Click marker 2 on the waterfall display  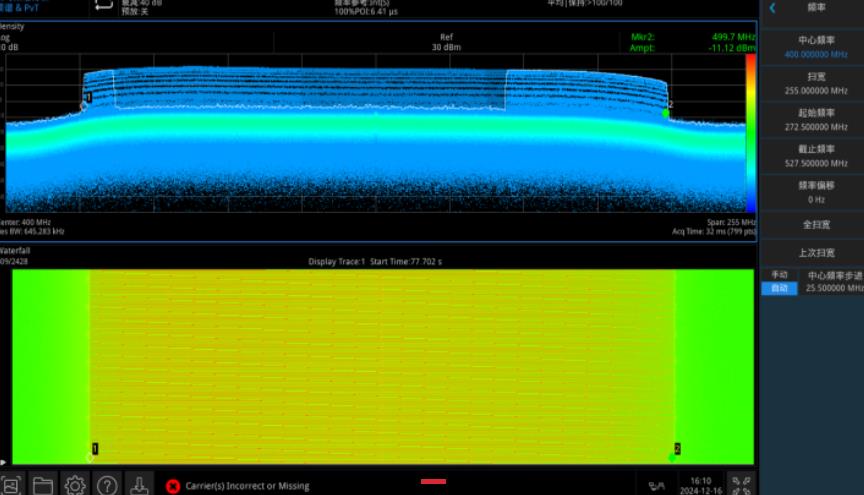click(677, 450)
